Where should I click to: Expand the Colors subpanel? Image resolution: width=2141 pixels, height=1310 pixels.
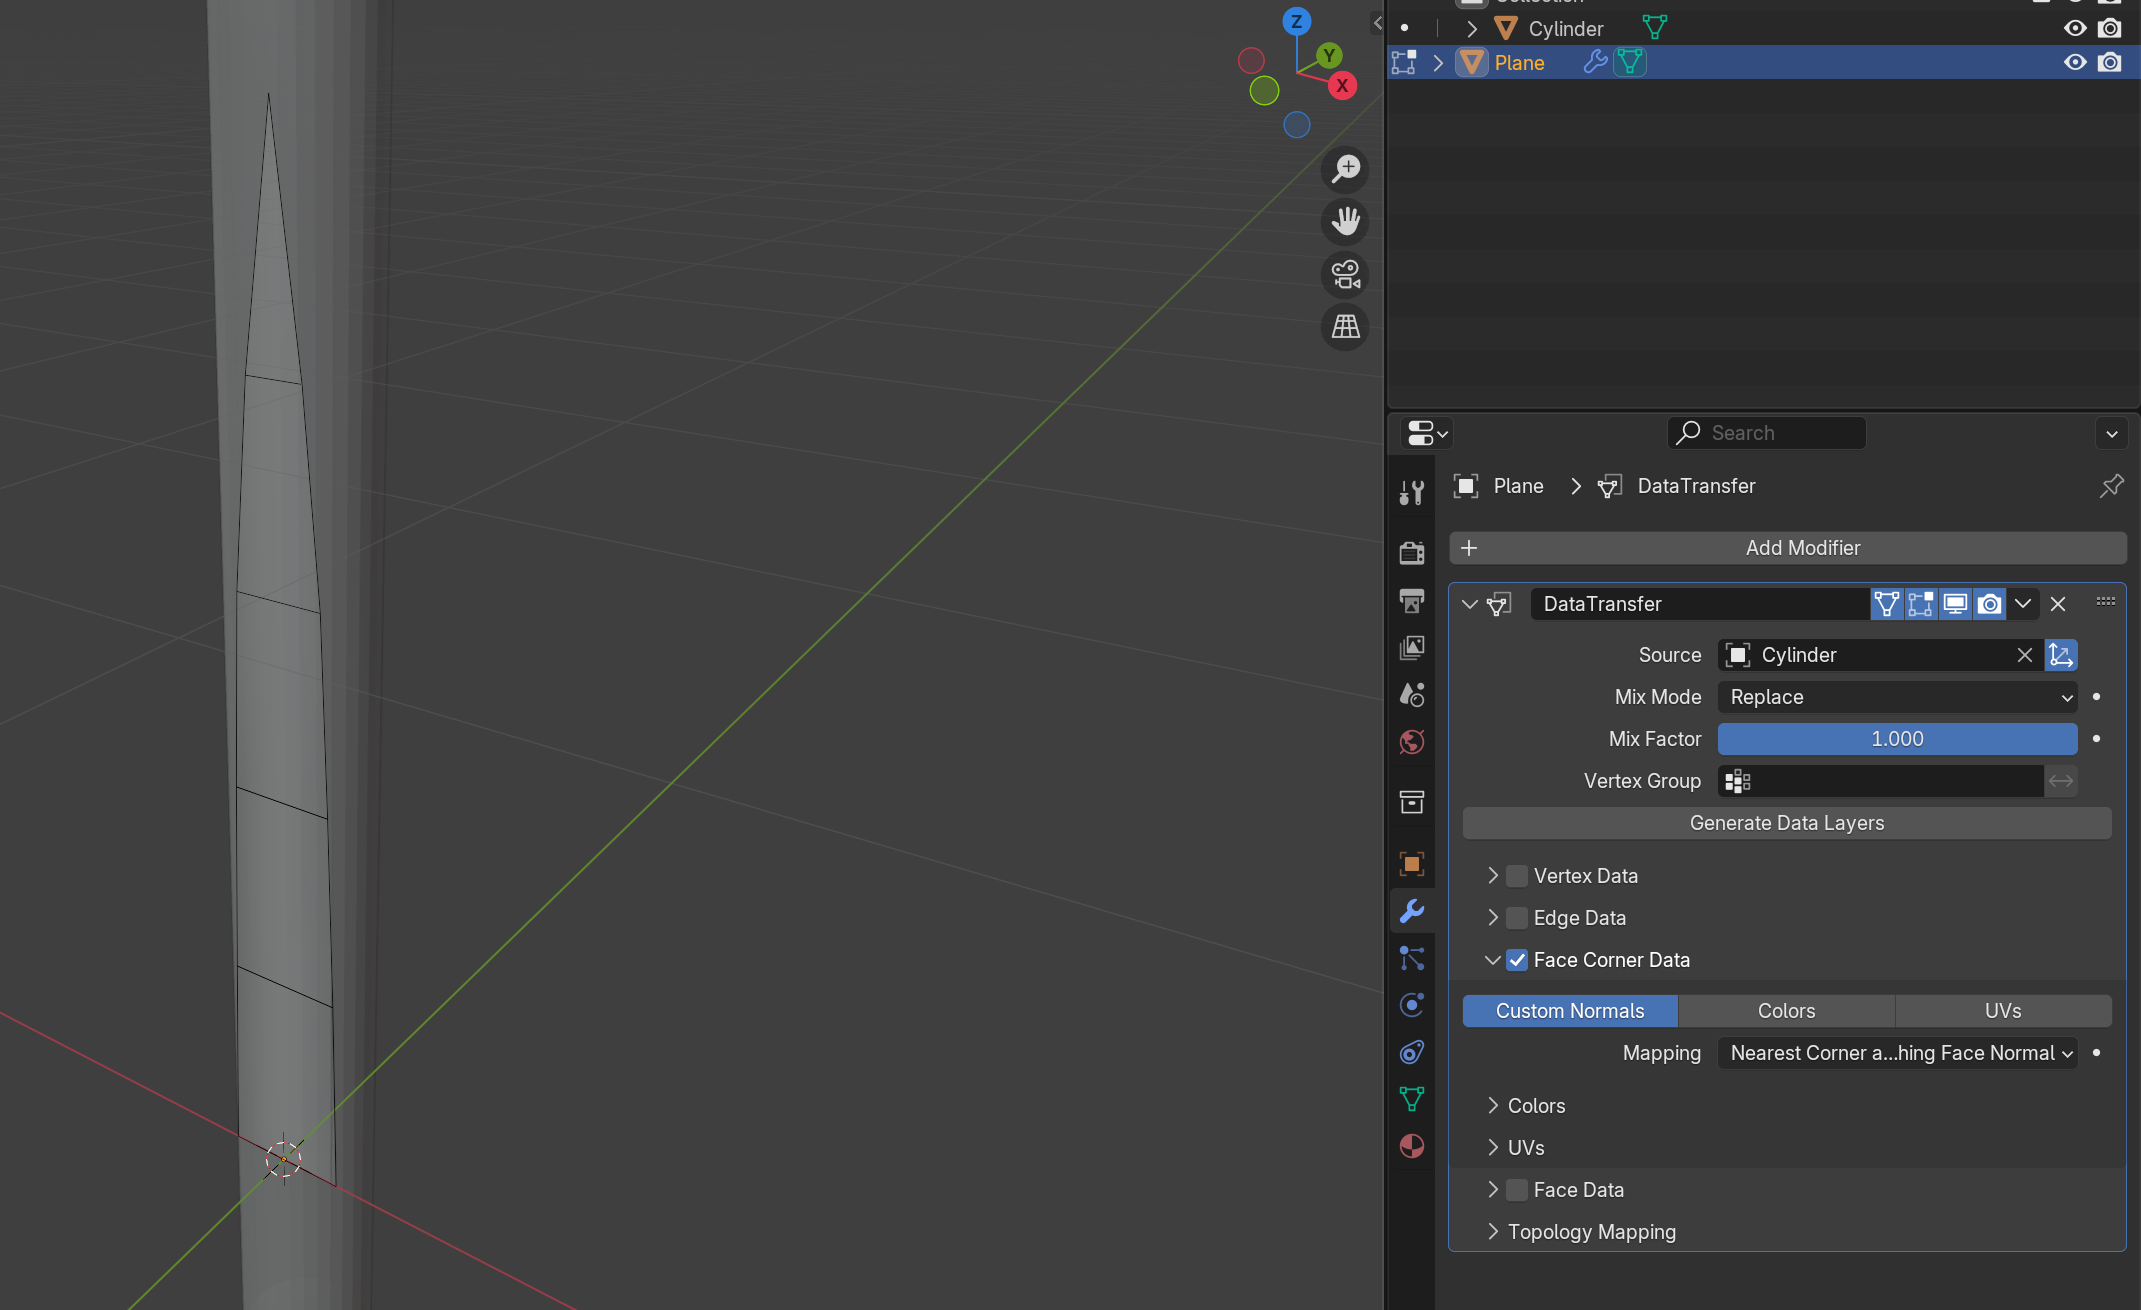click(x=1492, y=1106)
